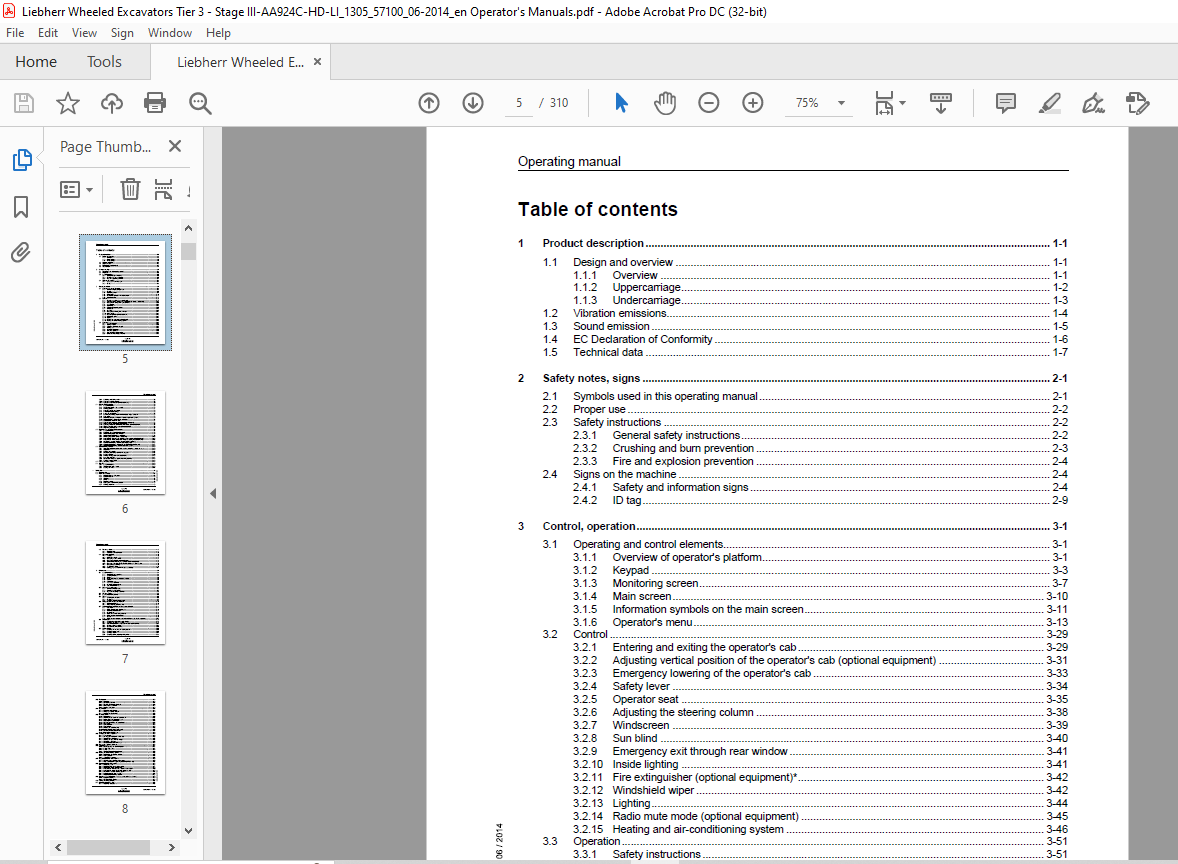Screen dimensions: 1178x864
Task: Click '2.4.2 ID tag' contents entry
Action: point(820,500)
